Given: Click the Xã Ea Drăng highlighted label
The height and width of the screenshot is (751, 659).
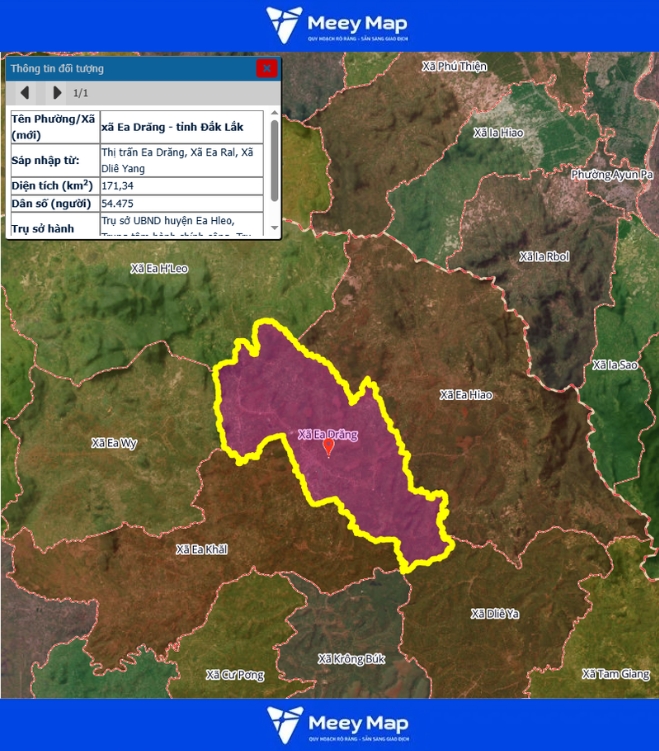Looking at the screenshot, I should point(328,434).
